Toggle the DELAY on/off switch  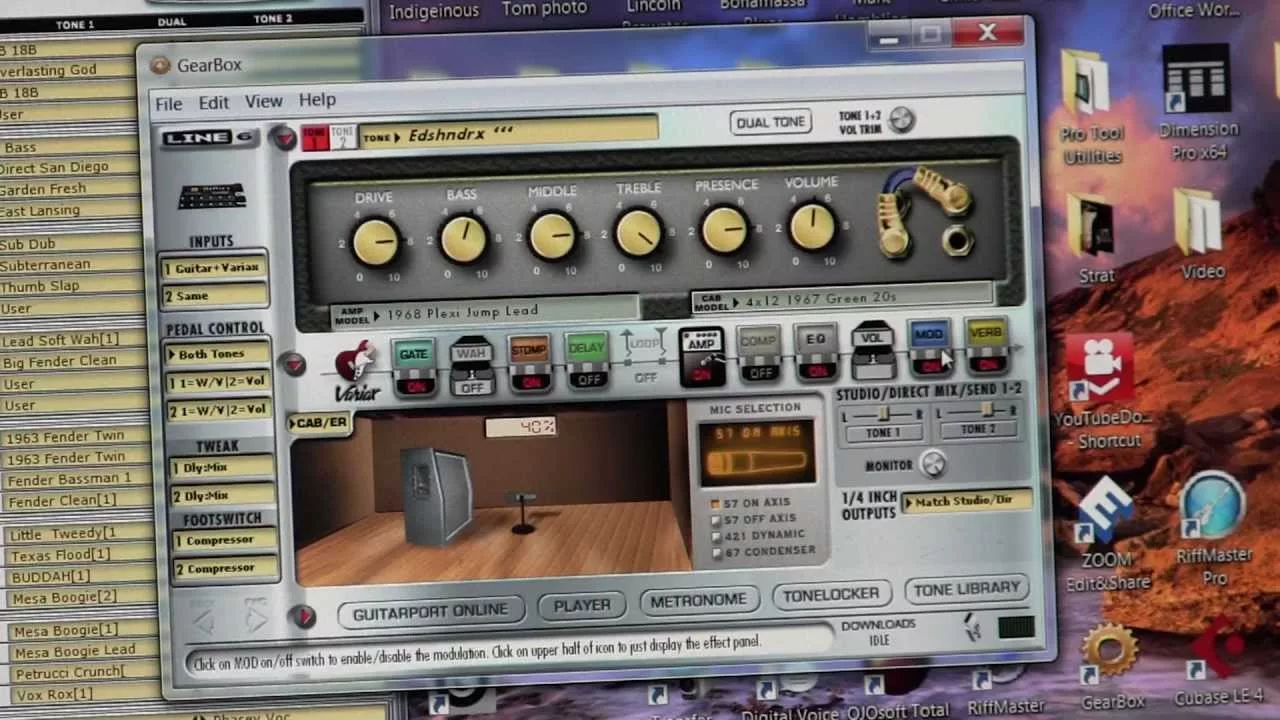(x=588, y=378)
